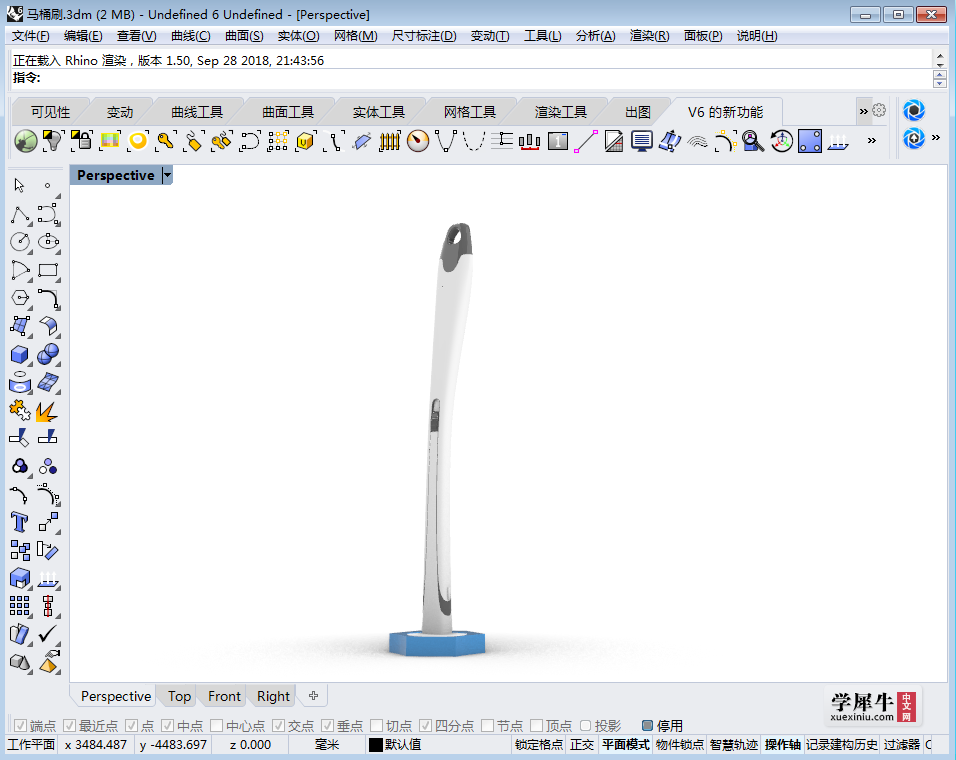The width and height of the screenshot is (956, 760).
Task: Open the 曲面(S) menu
Action: [x=244, y=36]
